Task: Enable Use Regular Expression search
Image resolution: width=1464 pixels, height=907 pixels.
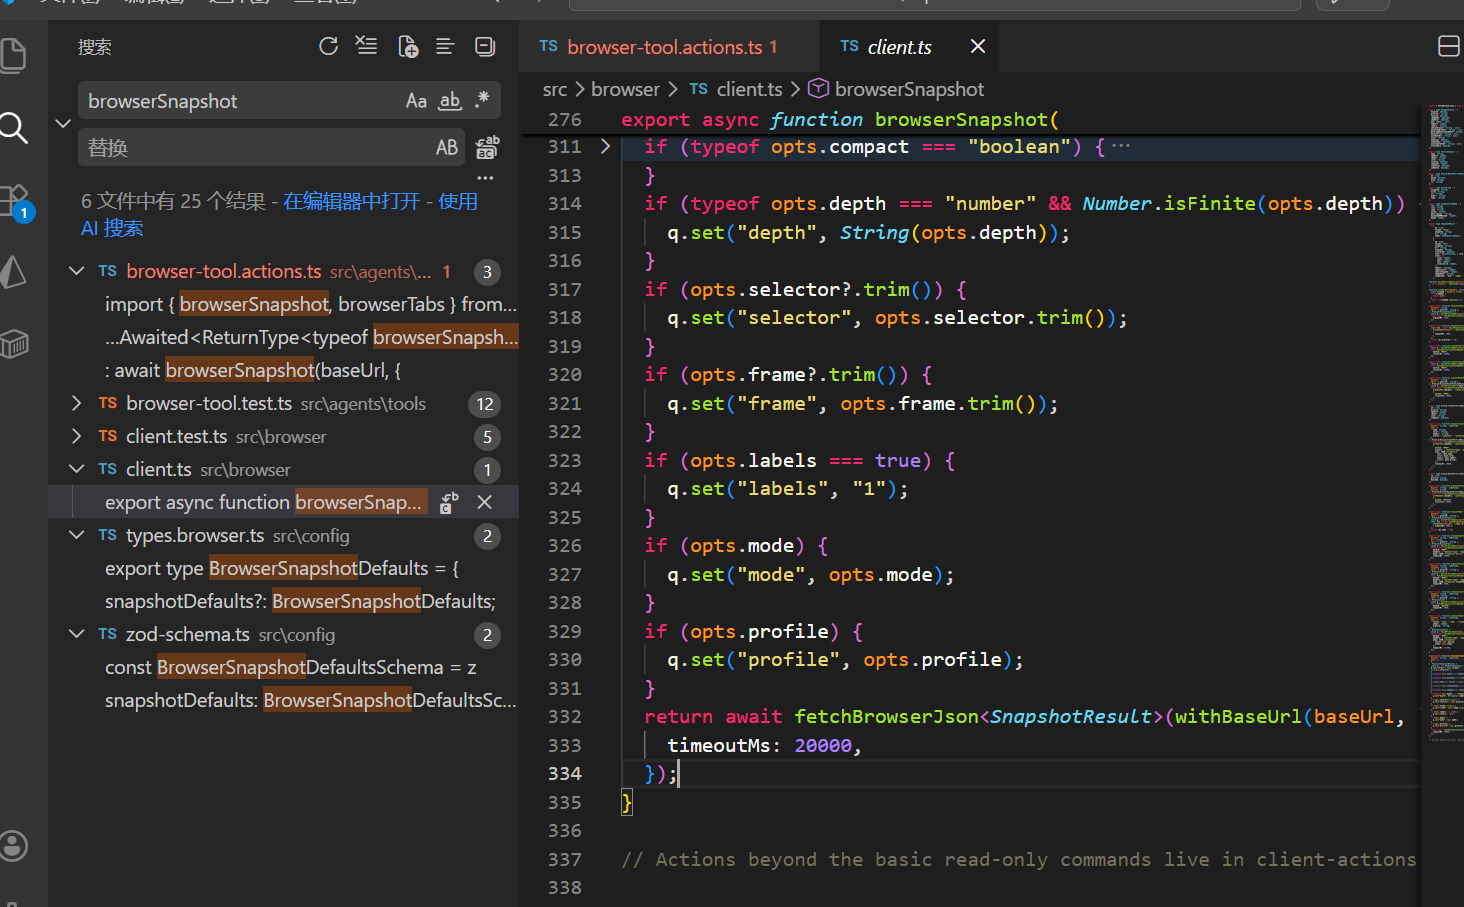Action: pyautogui.click(x=482, y=101)
